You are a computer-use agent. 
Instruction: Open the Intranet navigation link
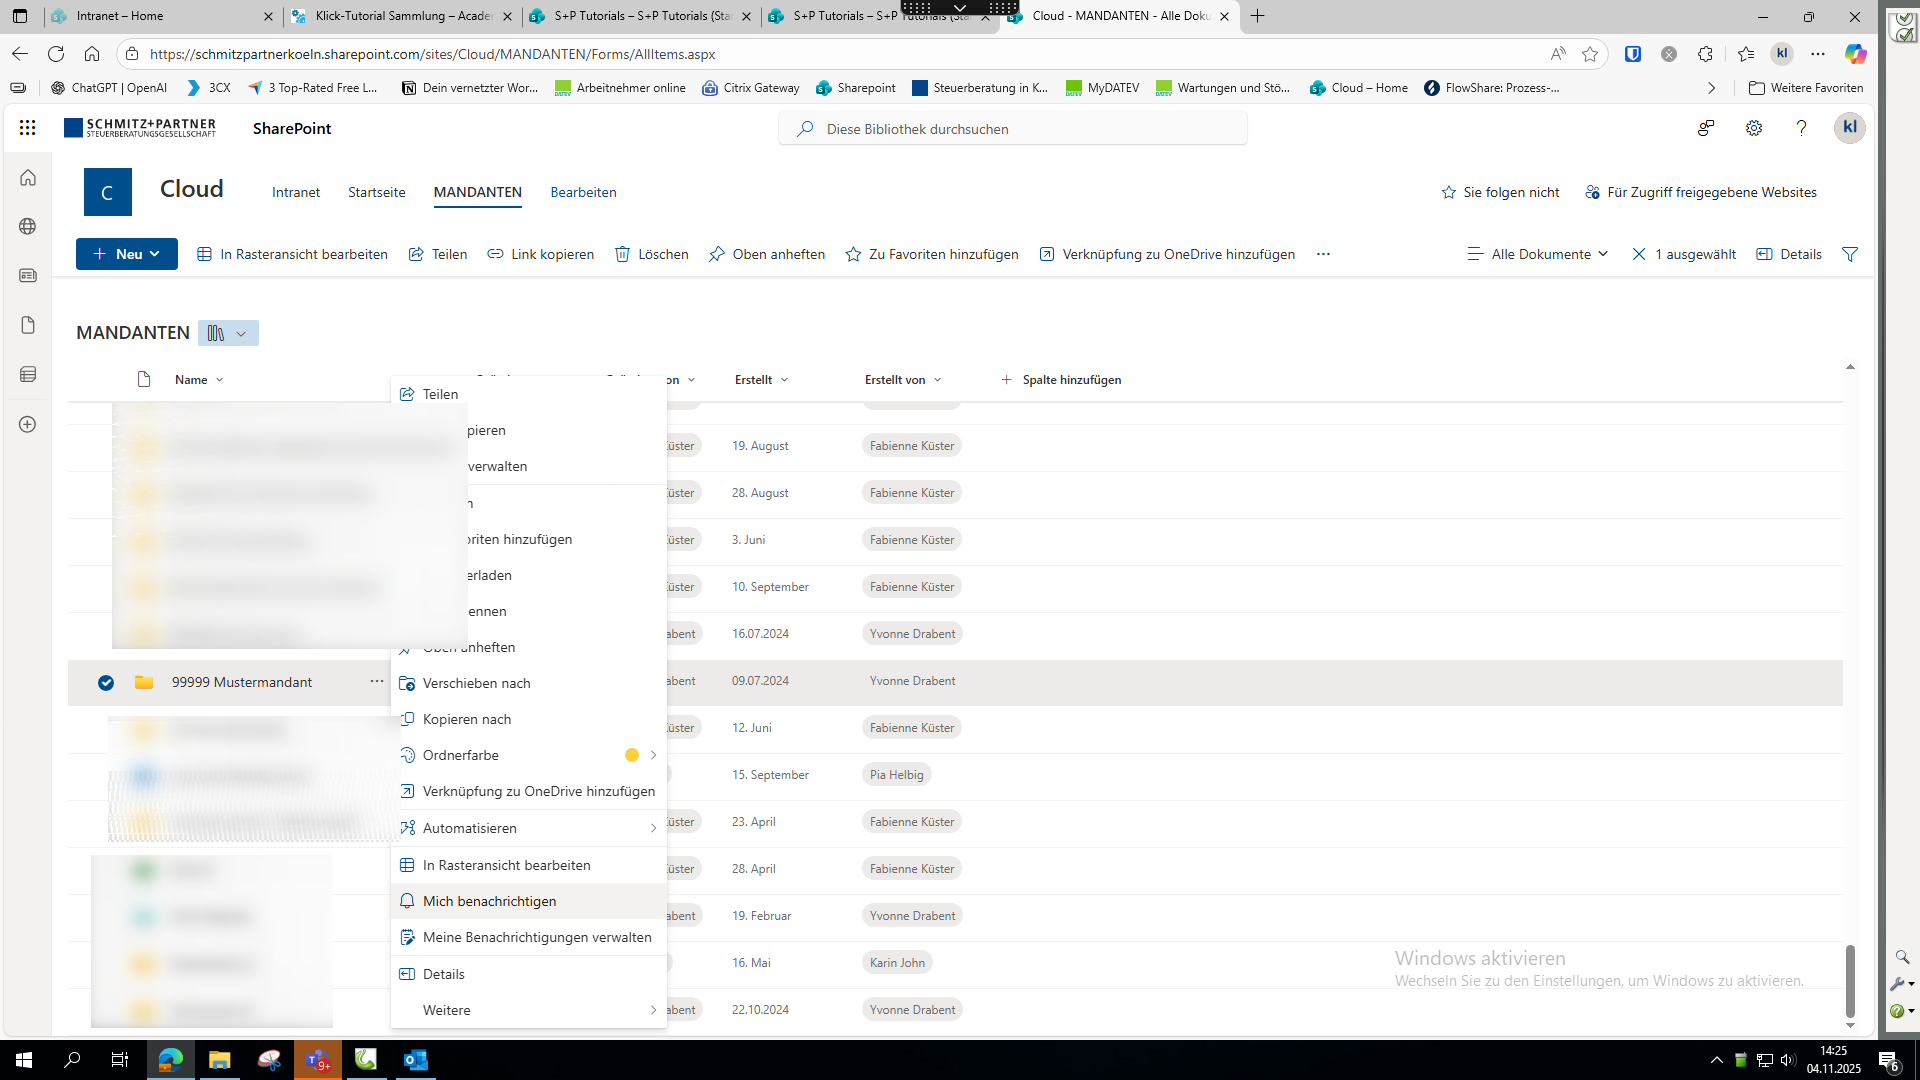pyautogui.click(x=296, y=192)
